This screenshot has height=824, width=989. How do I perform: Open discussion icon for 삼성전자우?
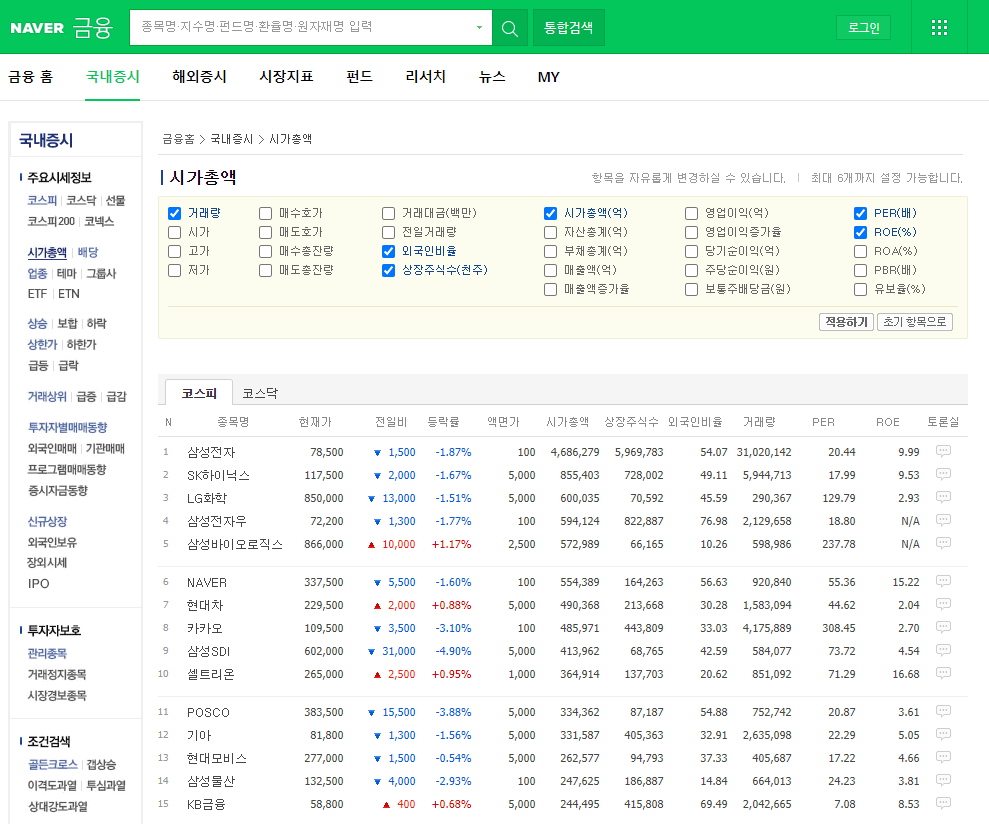(x=943, y=521)
